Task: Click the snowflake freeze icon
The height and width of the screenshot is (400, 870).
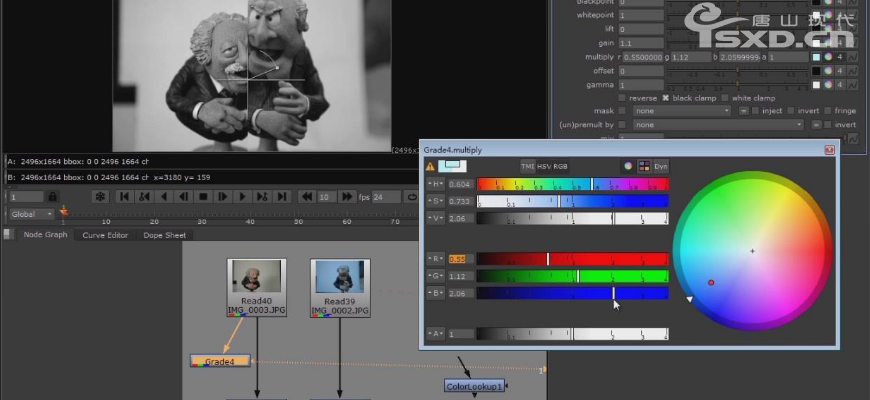Action: point(100,197)
